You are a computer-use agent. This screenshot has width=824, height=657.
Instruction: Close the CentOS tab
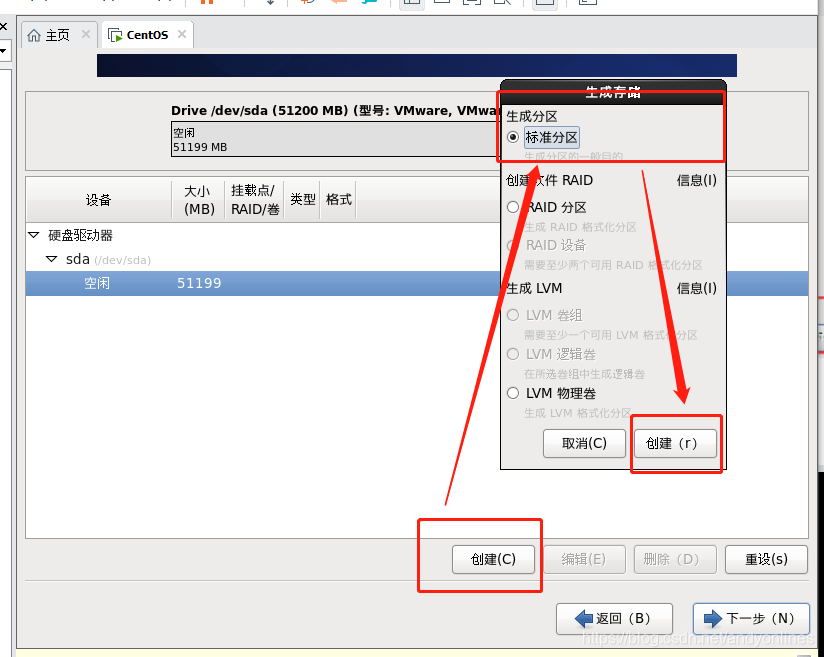182,34
